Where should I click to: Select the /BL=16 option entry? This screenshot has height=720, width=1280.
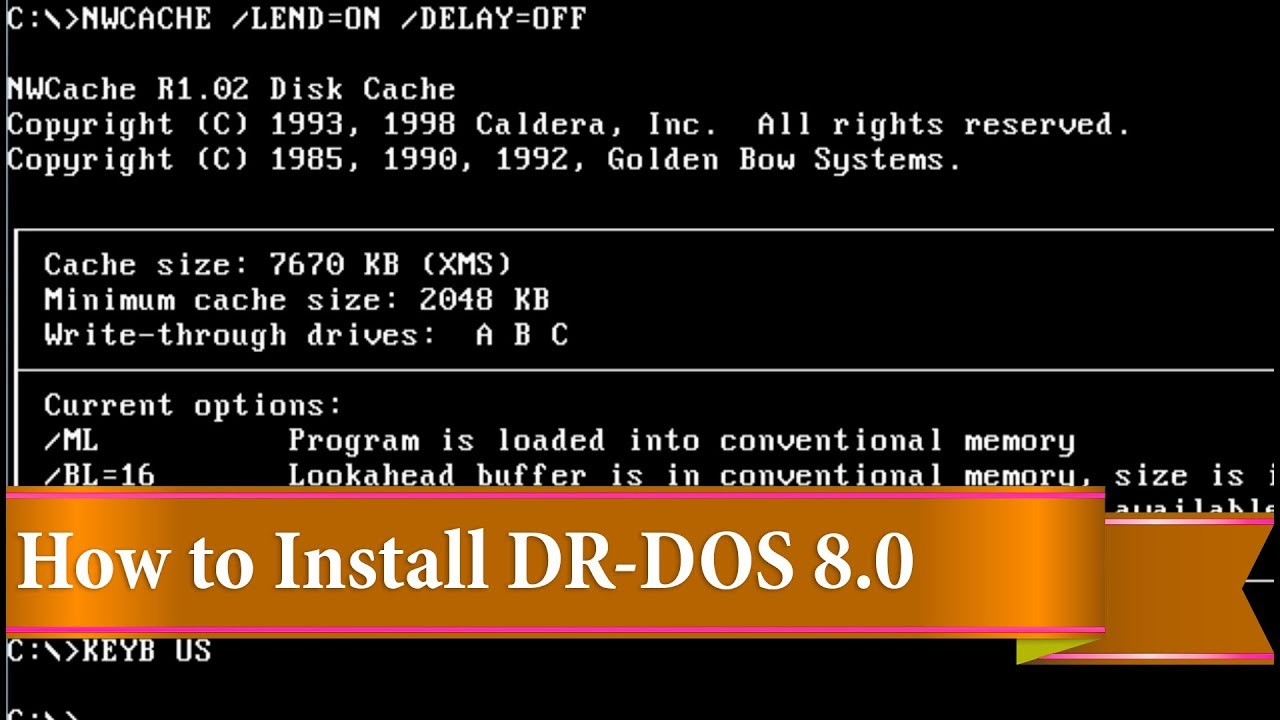tap(99, 474)
